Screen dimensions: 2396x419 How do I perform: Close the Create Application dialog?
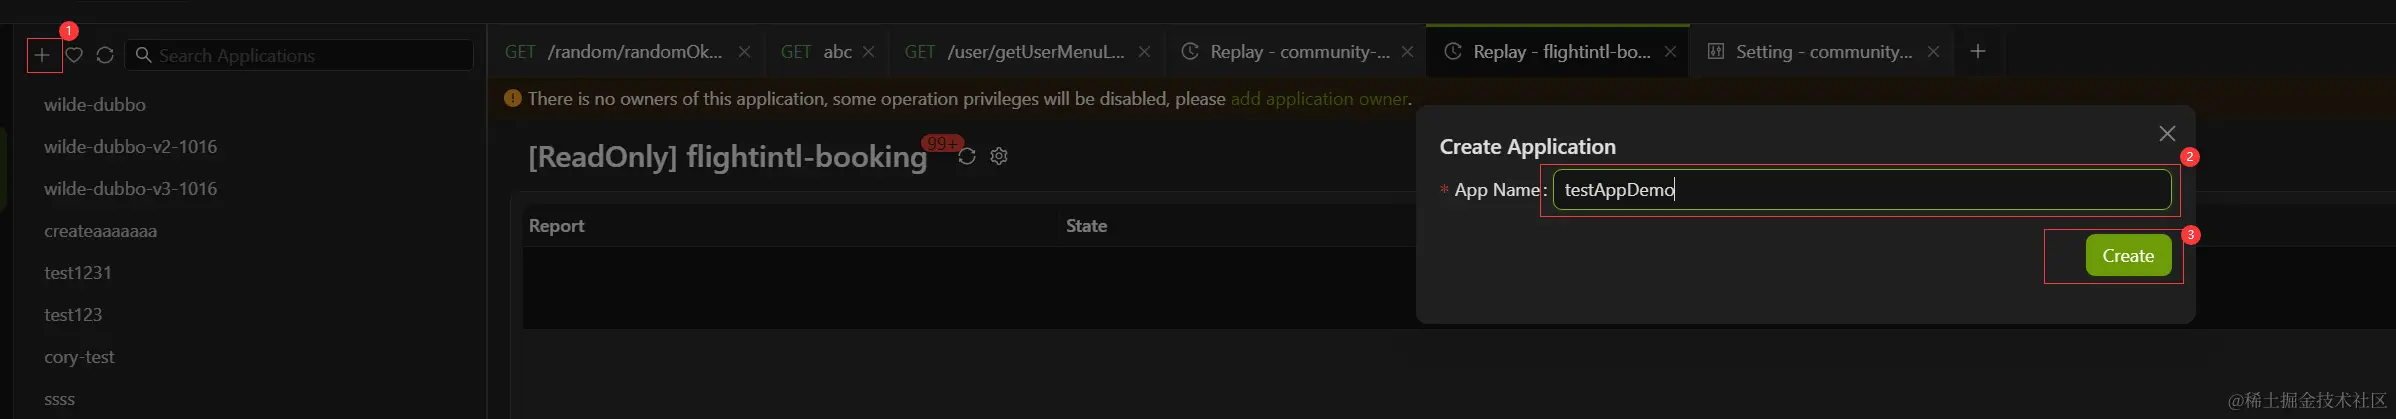pos(2166,133)
